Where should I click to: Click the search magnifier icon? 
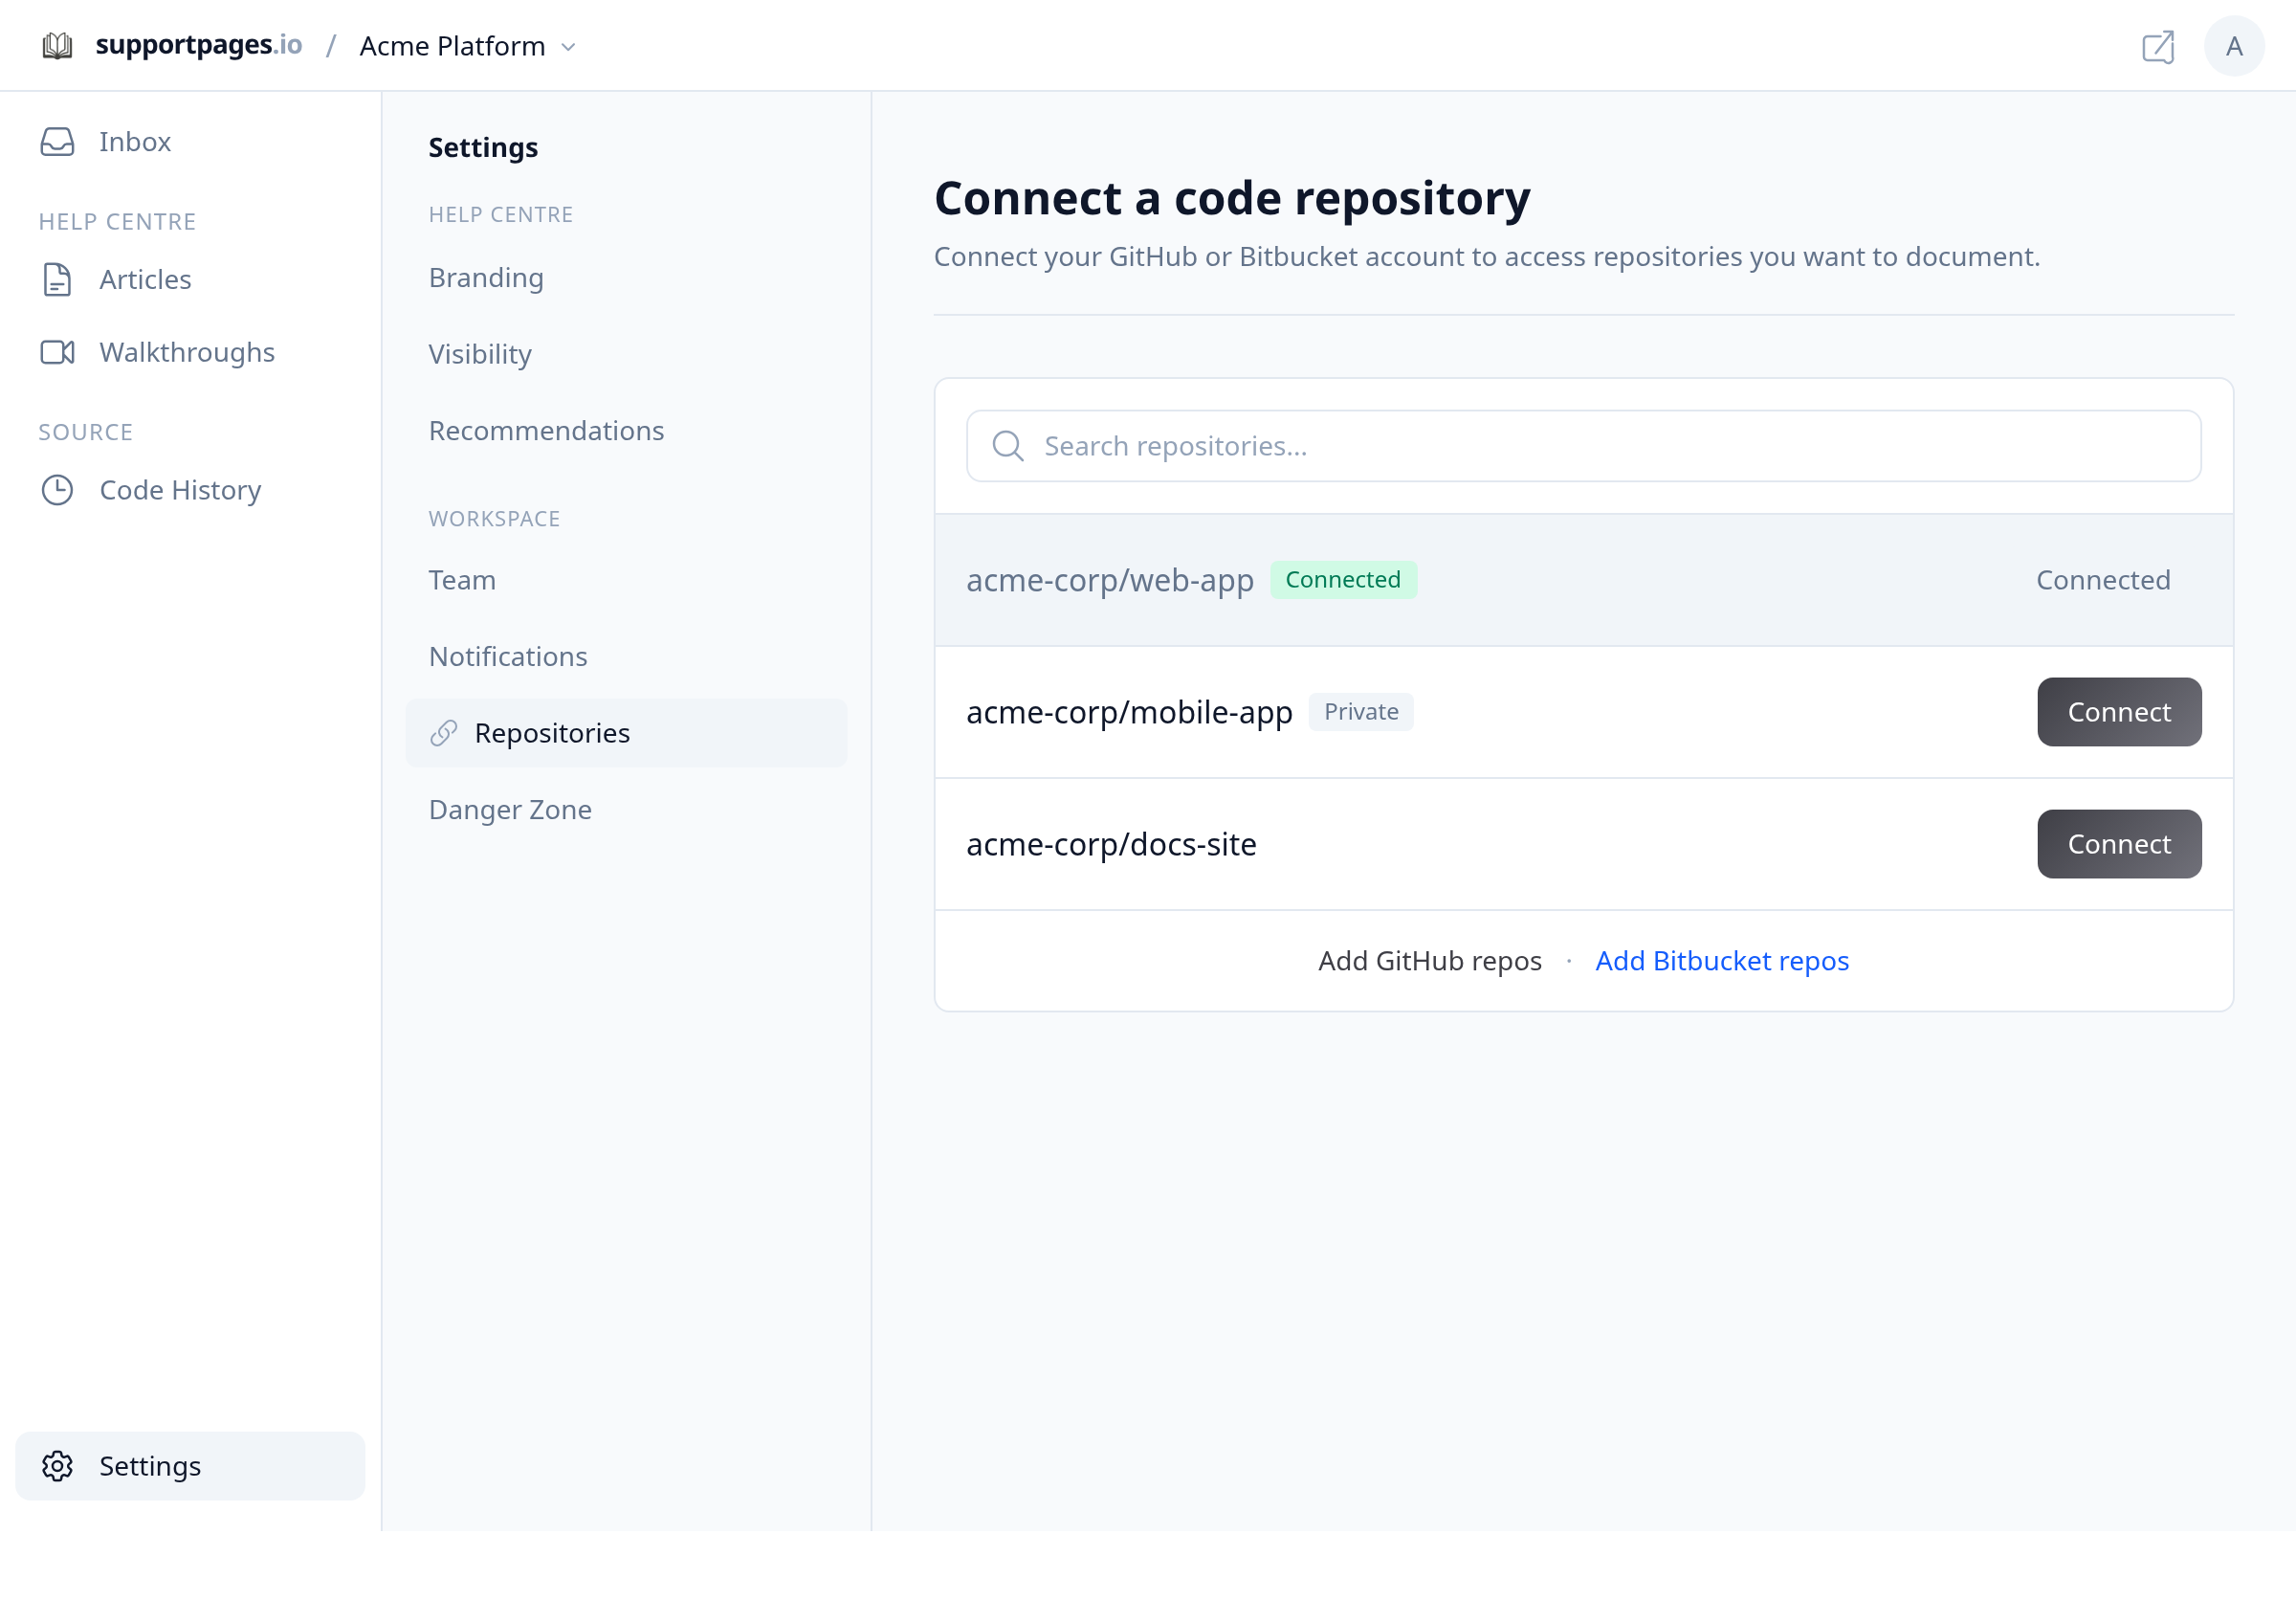pos(1008,446)
